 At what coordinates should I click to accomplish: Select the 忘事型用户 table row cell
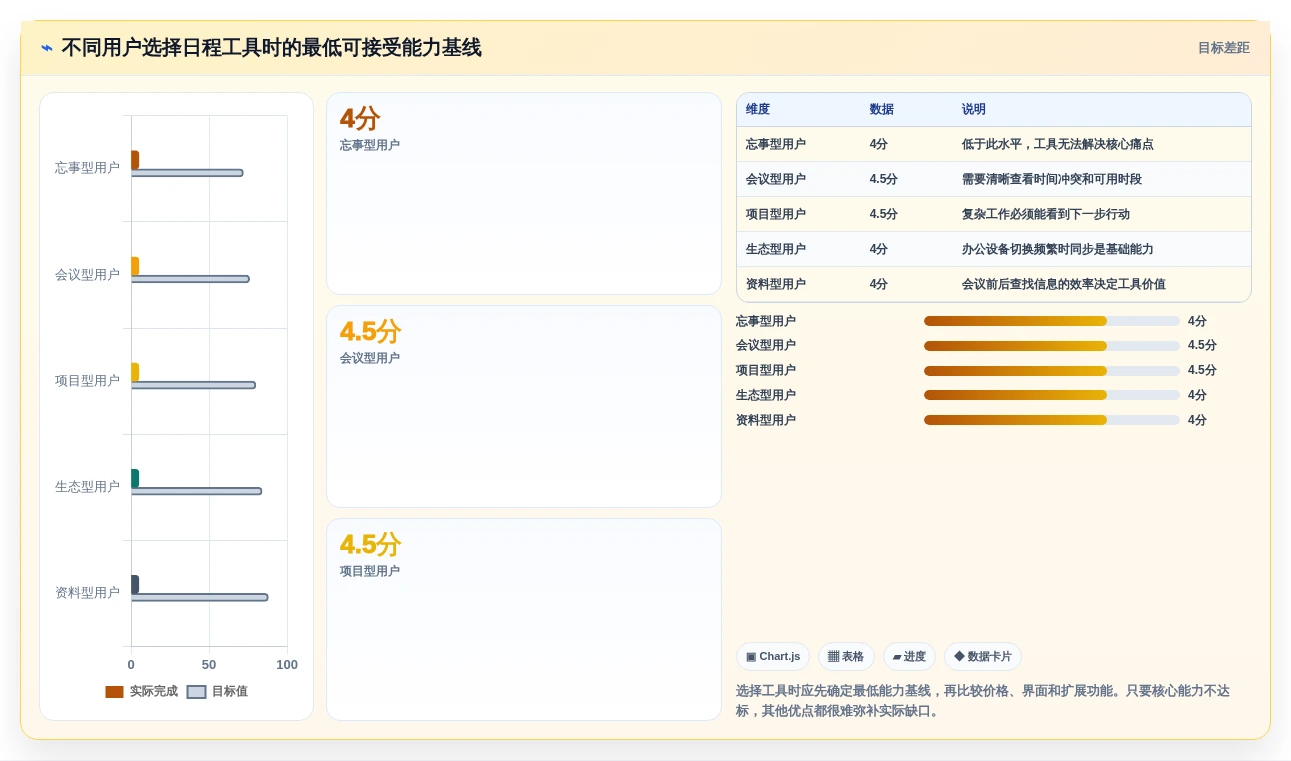[x=776, y=144]
